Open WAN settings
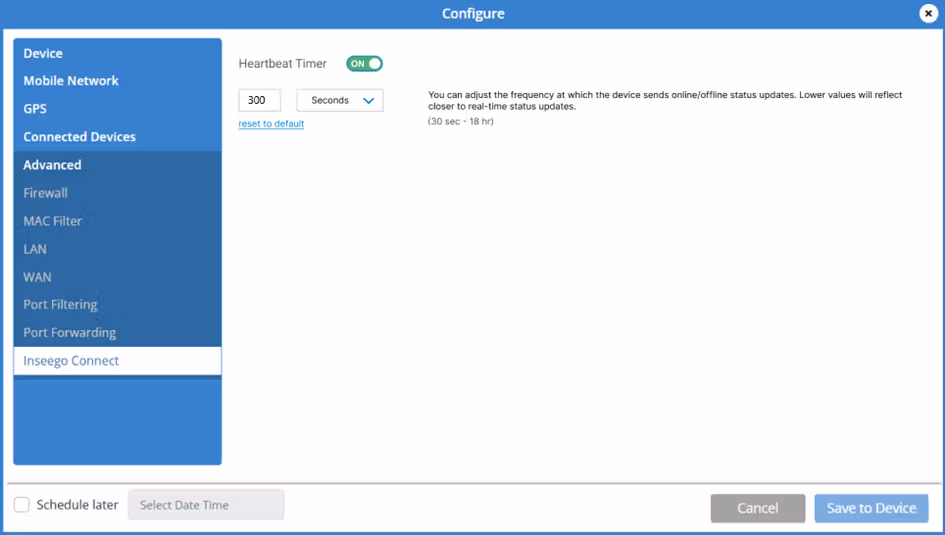 pos(118,277)
